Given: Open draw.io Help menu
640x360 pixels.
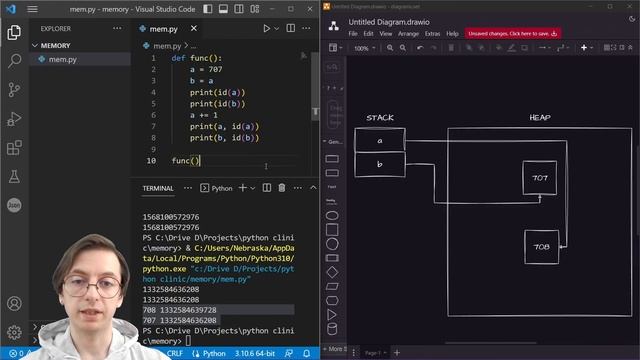Looking at the screenshot, I should [452, 34].
